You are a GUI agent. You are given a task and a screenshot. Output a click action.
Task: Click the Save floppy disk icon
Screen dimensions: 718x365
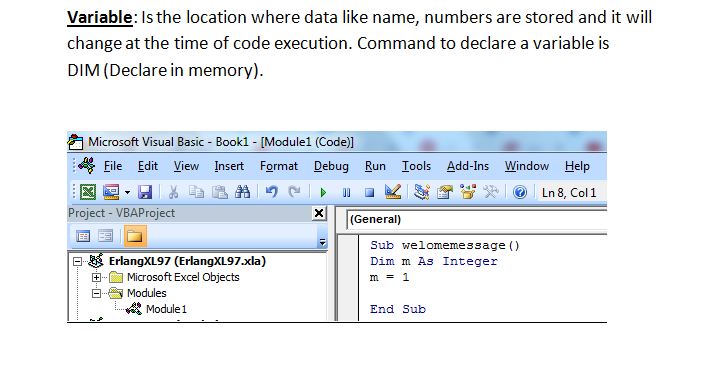click(145, 192)
